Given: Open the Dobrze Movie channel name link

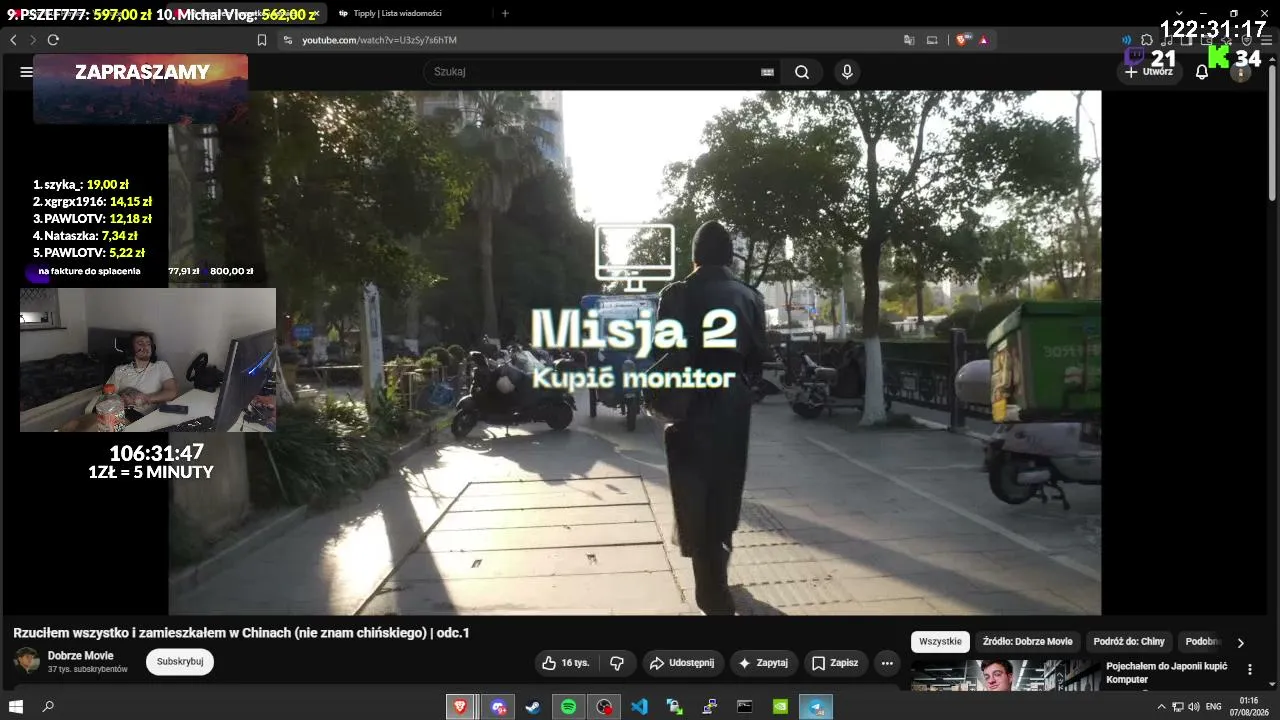Looking at the screenshot, I should click(x=81, y=656).
